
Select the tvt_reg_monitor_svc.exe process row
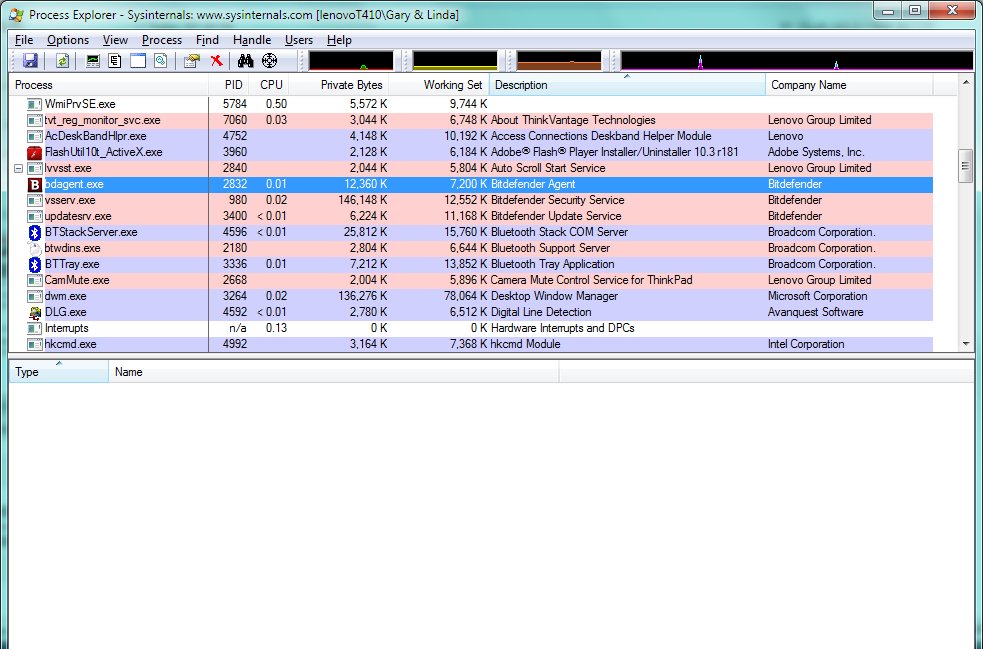(471, 120)
